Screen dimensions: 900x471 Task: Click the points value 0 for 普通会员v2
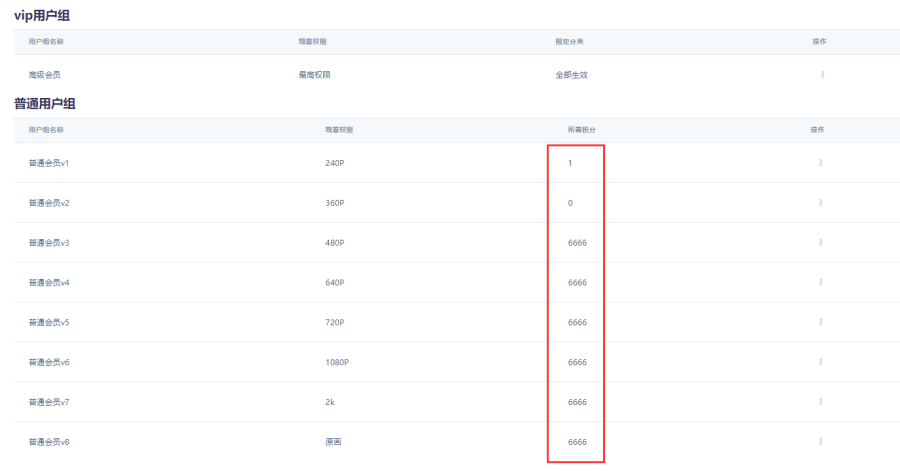[570, 203]
